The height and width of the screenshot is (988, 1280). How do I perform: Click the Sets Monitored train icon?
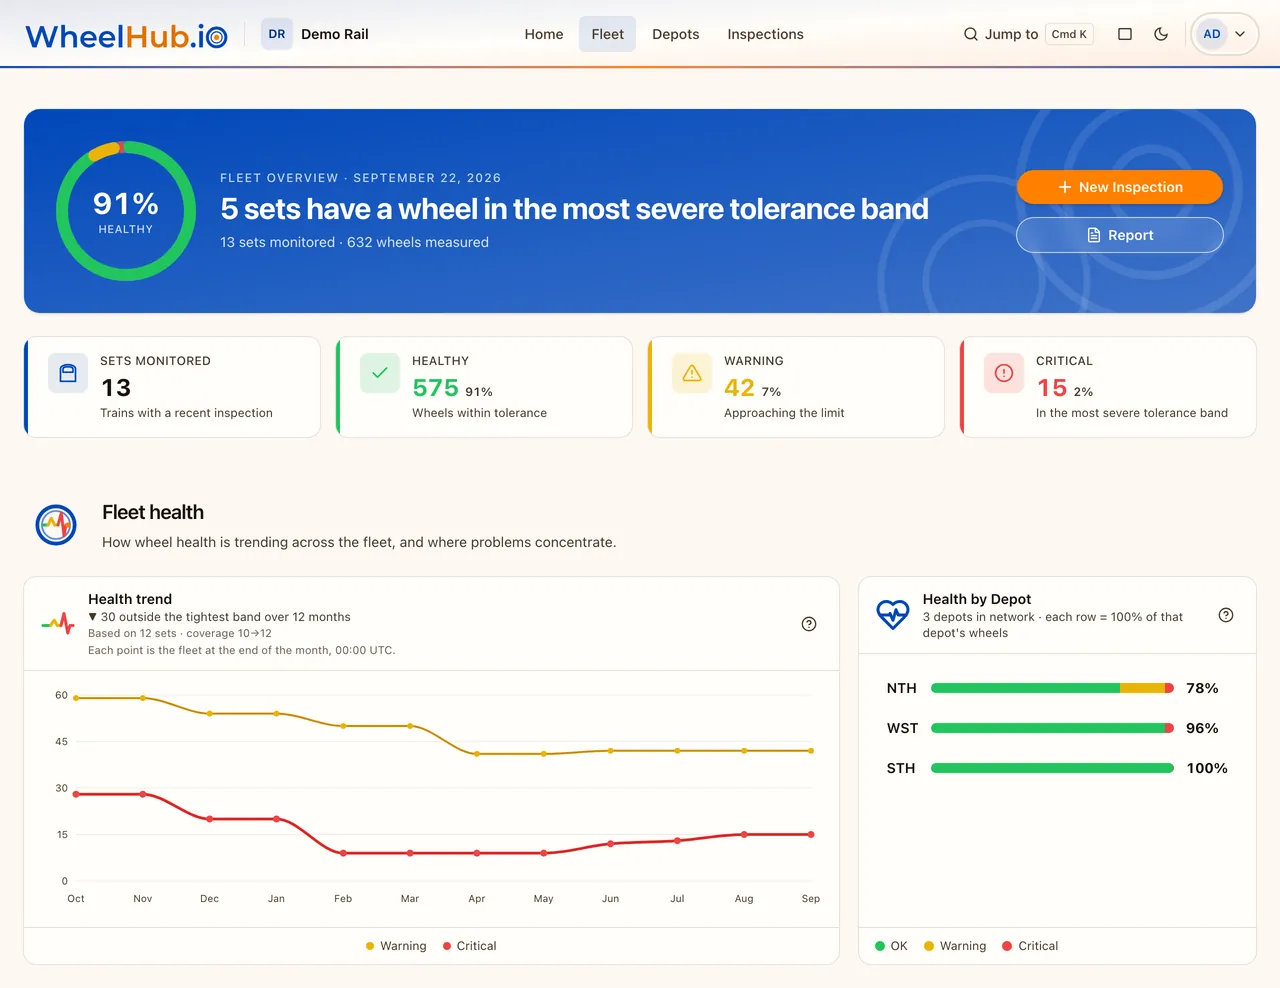click(68, 373)
